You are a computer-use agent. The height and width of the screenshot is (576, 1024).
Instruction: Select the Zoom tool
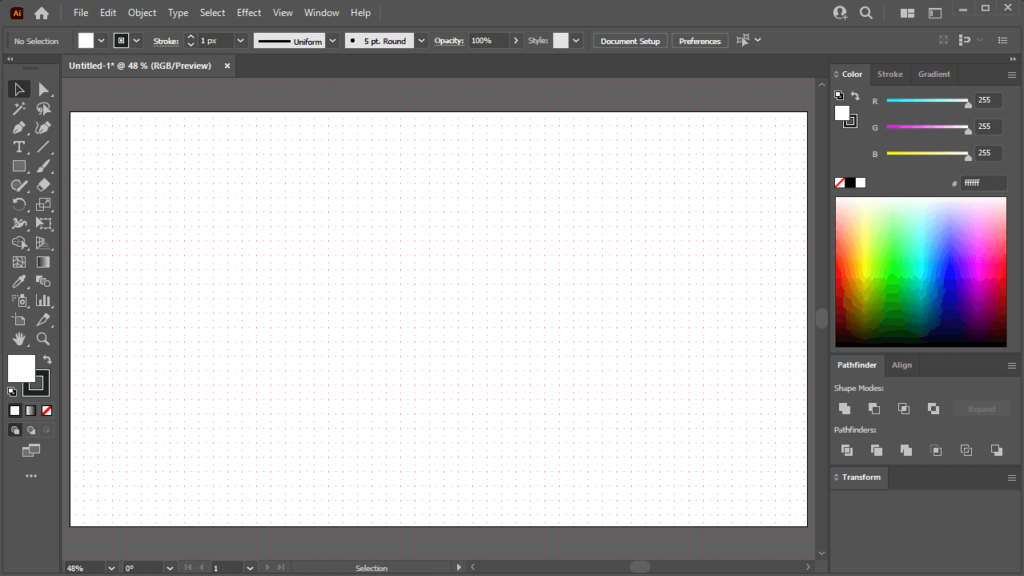(44, 339)
